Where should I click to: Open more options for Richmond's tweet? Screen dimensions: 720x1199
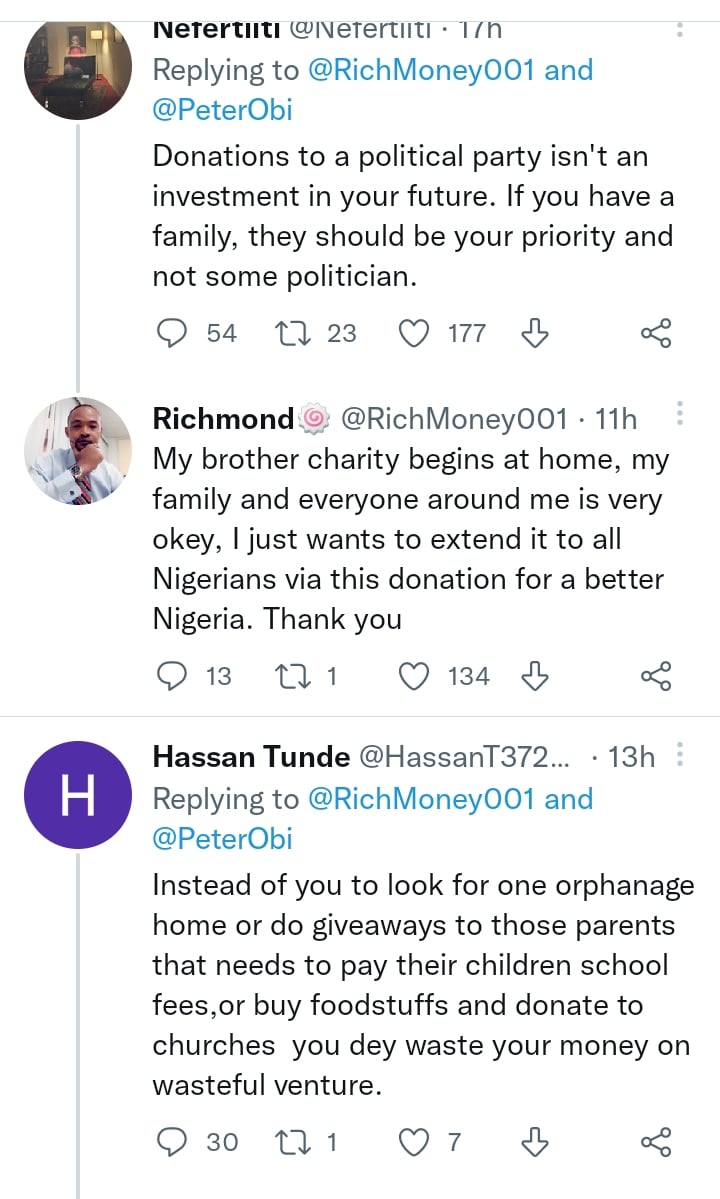[680, 414]
